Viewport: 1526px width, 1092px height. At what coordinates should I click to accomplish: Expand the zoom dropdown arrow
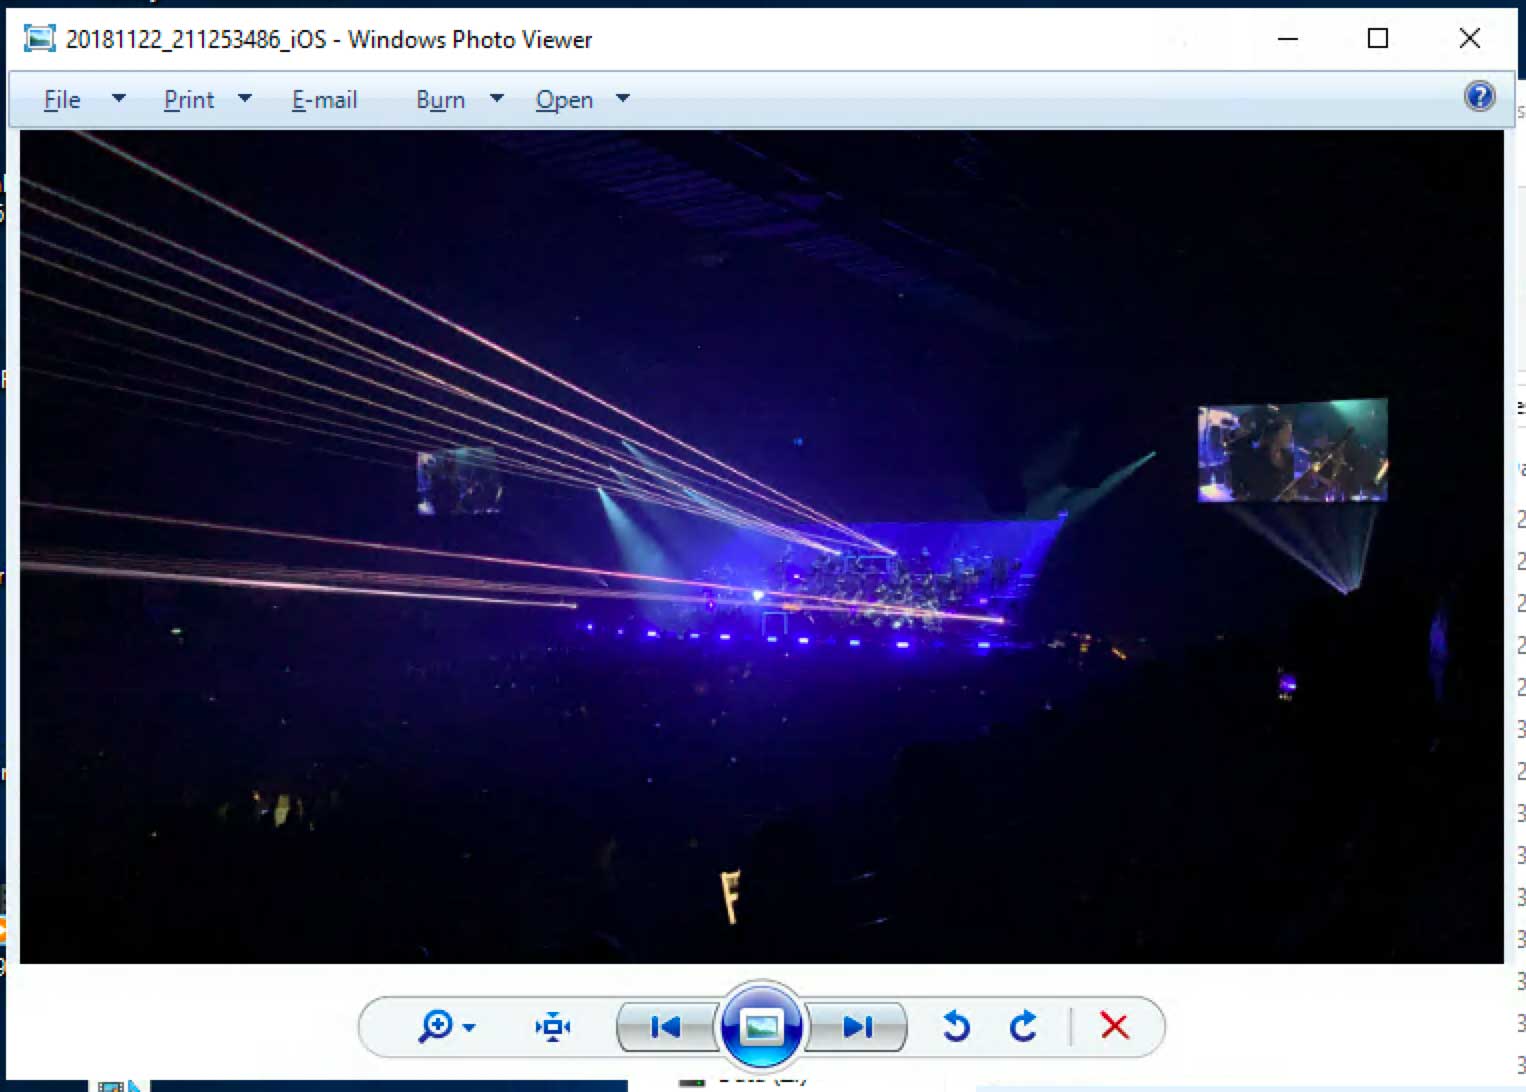coord(469,1028)
